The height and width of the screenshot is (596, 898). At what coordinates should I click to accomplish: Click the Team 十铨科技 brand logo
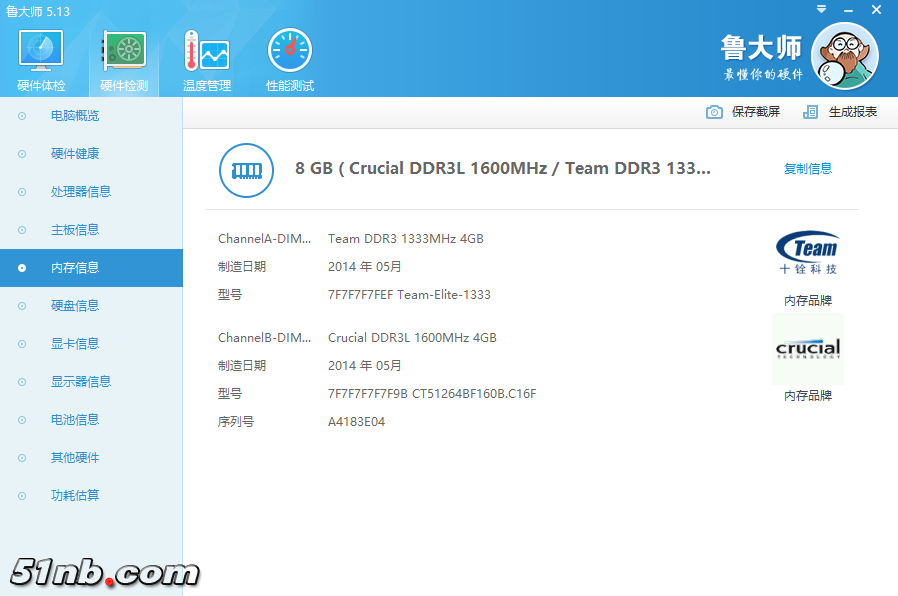[x=807, y=253]
